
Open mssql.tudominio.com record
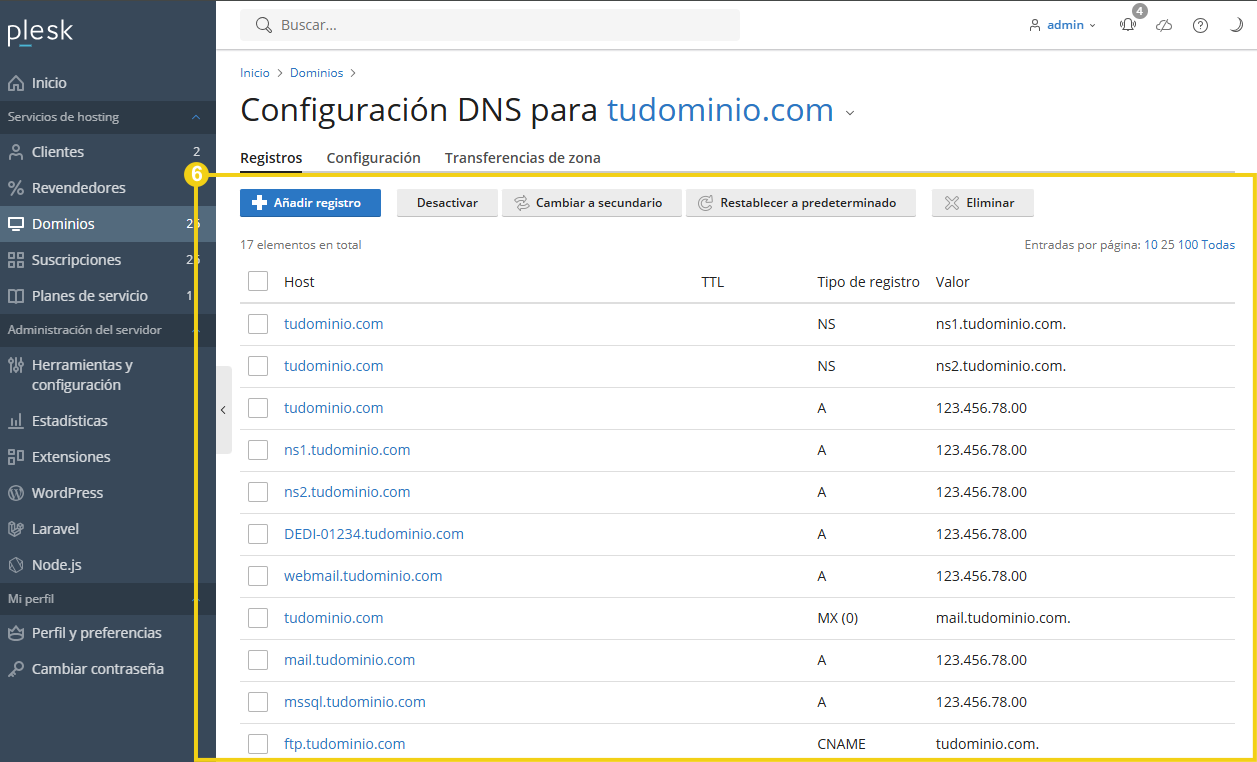click(355, 702)
